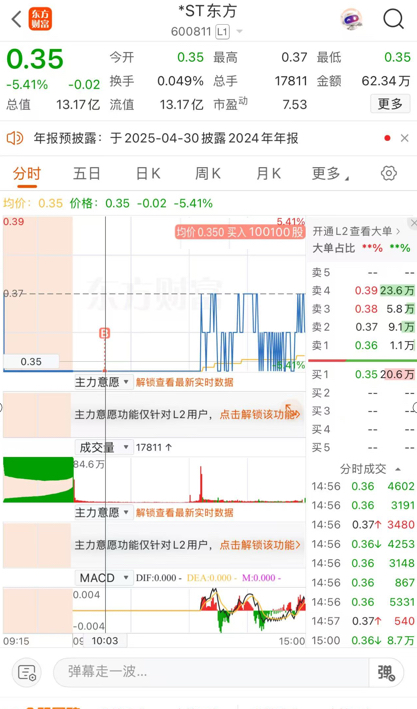Tap the 弹幕走一波 input field
This screenshot has height=709, width=417.
click(x=211, y=671)
